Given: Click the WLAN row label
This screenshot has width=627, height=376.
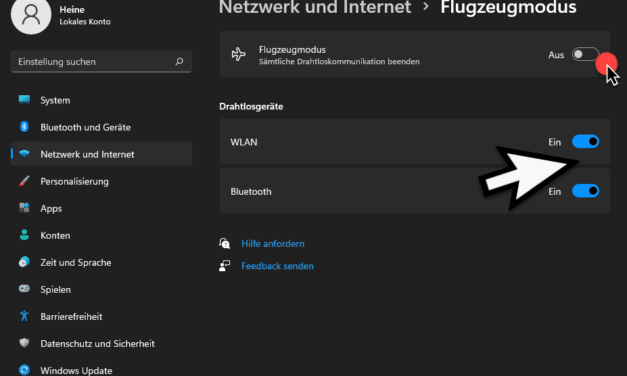Looking at the screenshot, I should click(244, 142).
